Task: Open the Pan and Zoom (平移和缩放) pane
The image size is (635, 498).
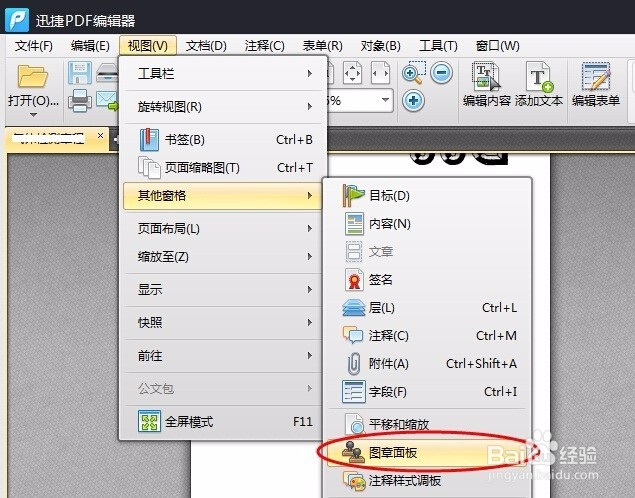Action: [427, 424]
